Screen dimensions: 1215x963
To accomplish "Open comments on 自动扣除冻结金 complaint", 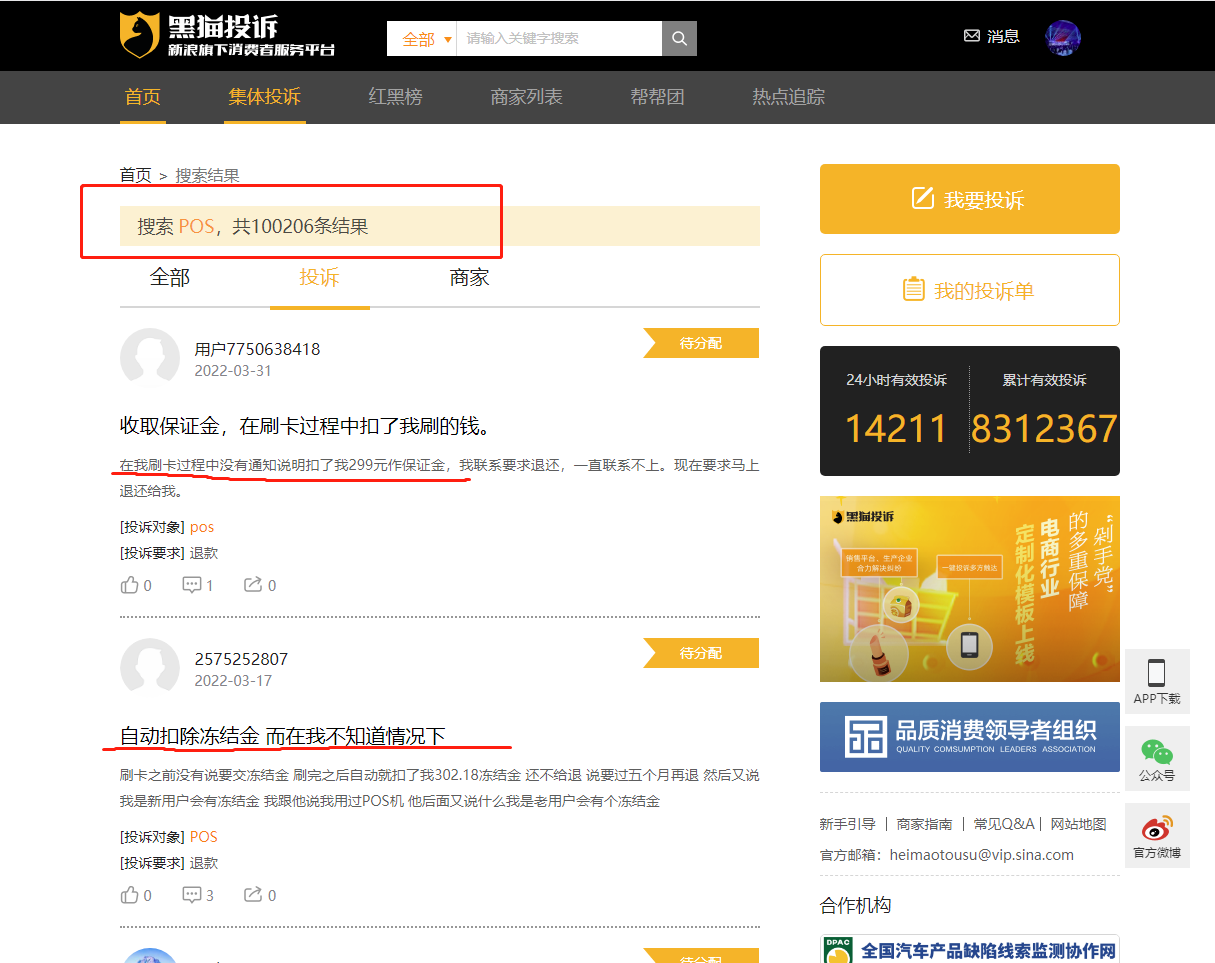I will click(197, 895).
